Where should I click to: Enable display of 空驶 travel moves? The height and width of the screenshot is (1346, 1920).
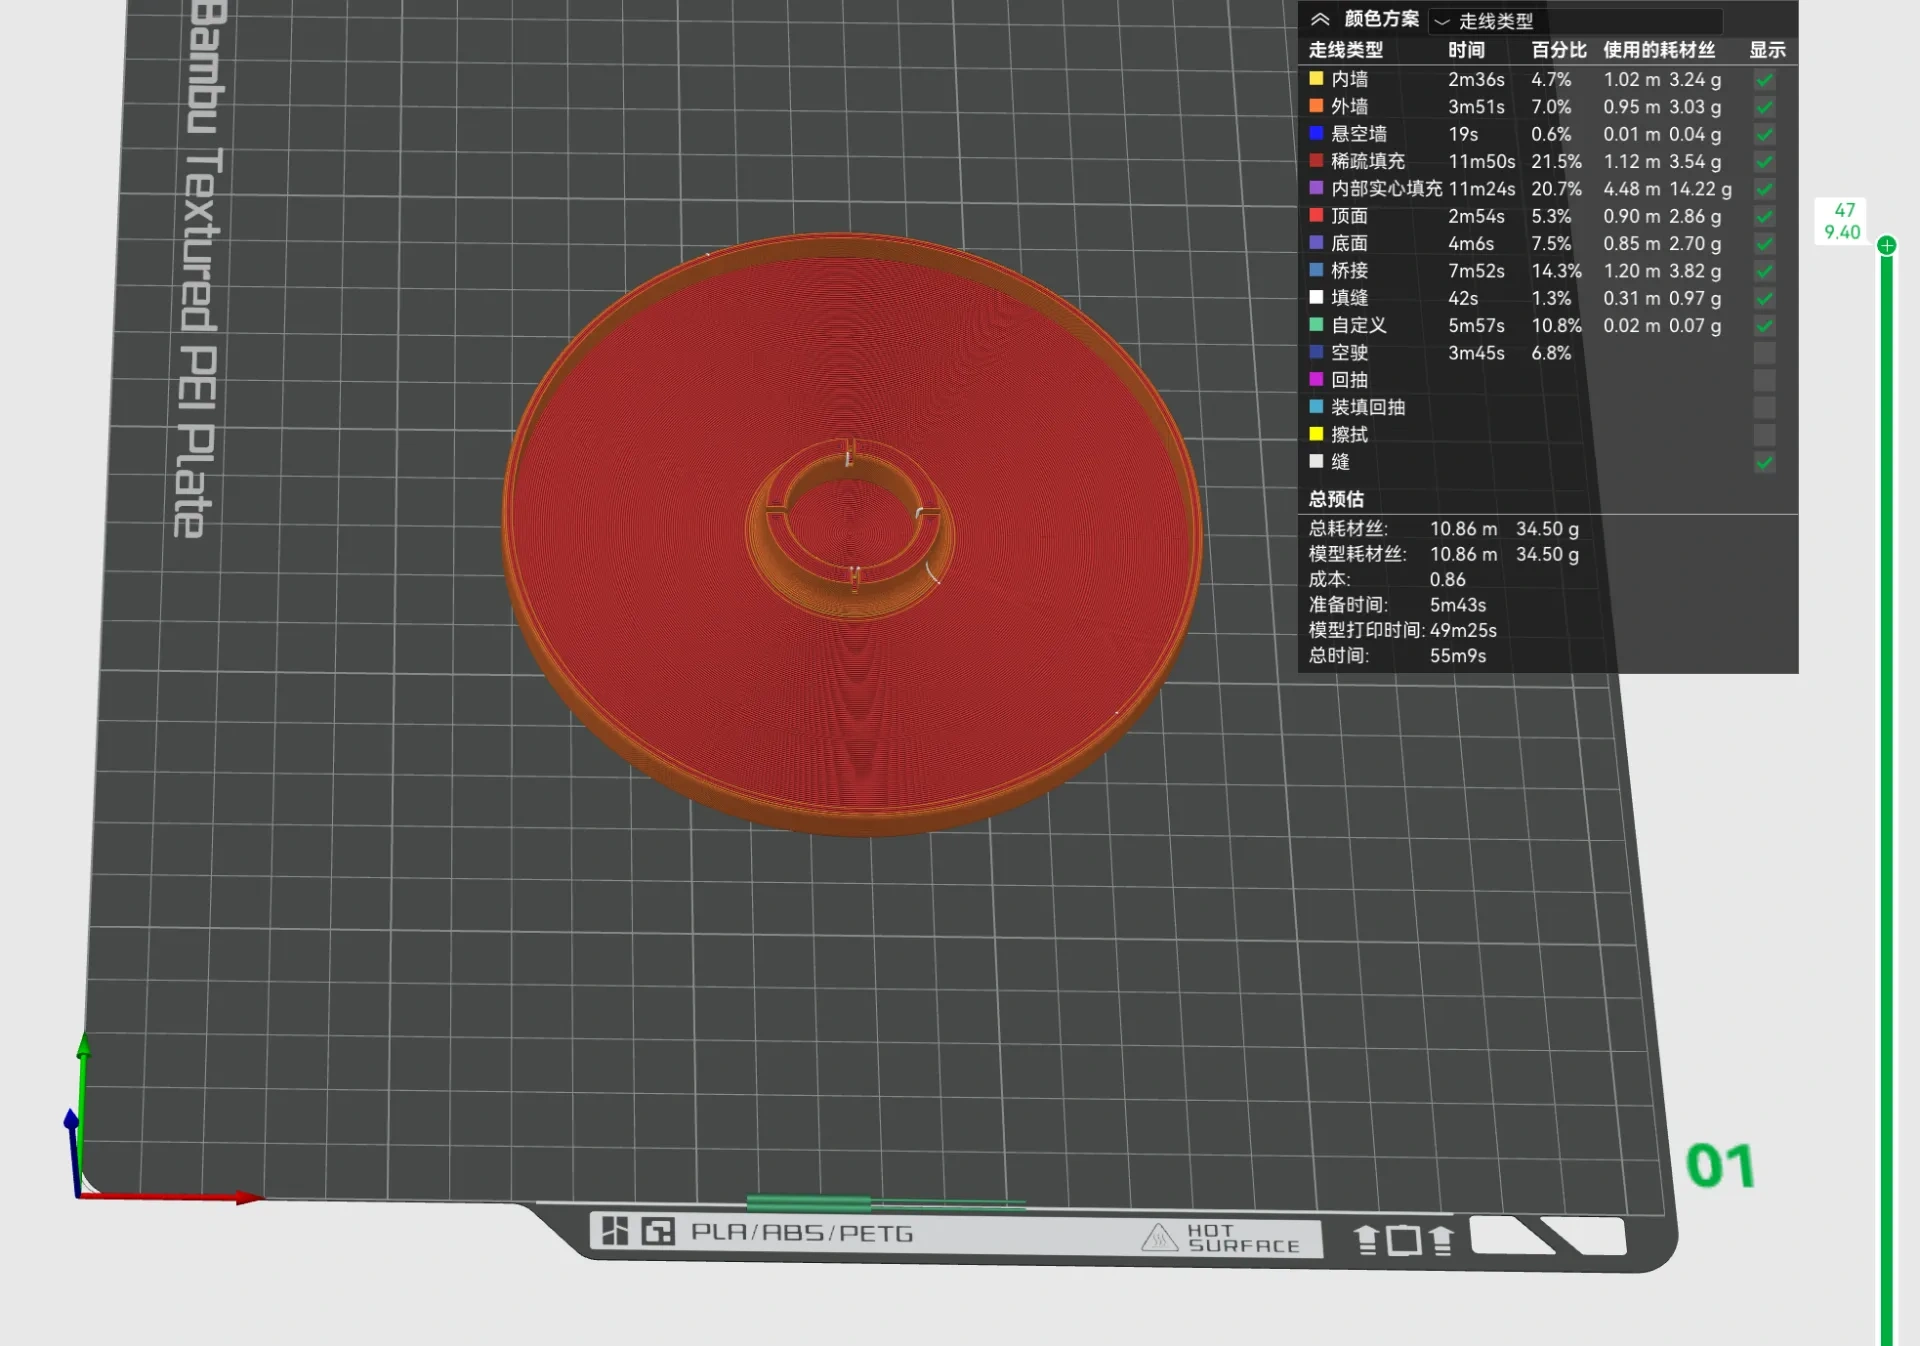(x=1765, y=353)
